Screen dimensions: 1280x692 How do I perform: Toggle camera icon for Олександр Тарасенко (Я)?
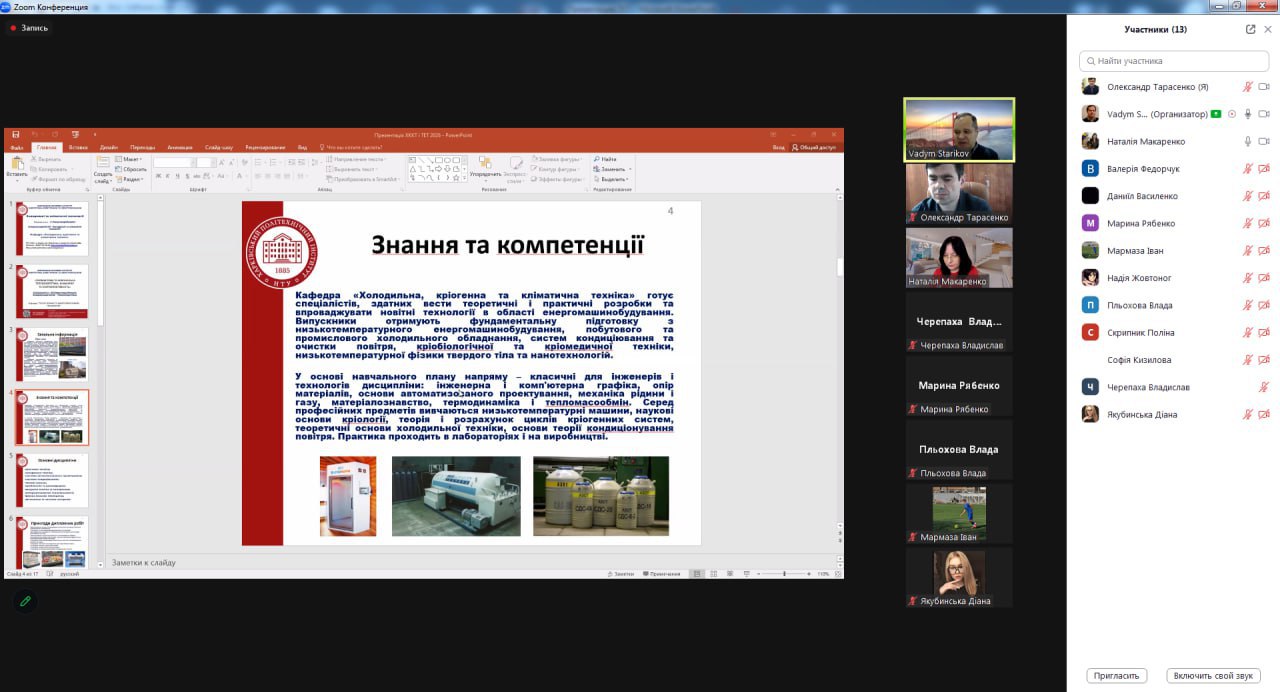pos(1263,87)
